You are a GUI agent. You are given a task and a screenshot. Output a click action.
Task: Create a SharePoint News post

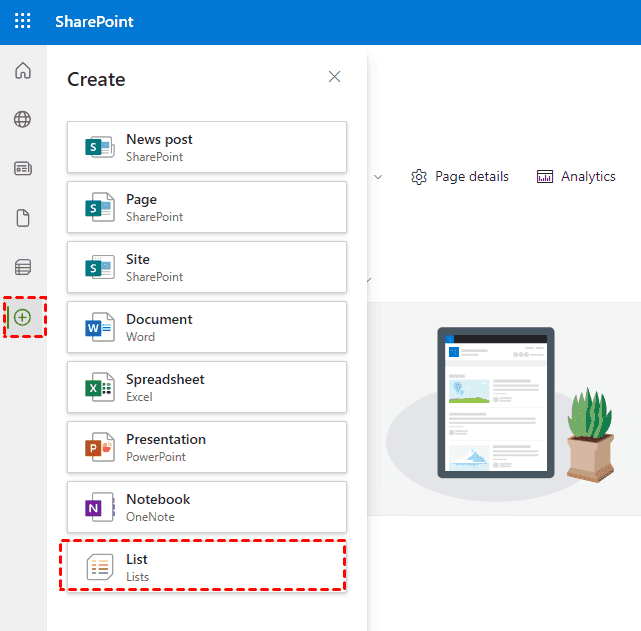207,147
